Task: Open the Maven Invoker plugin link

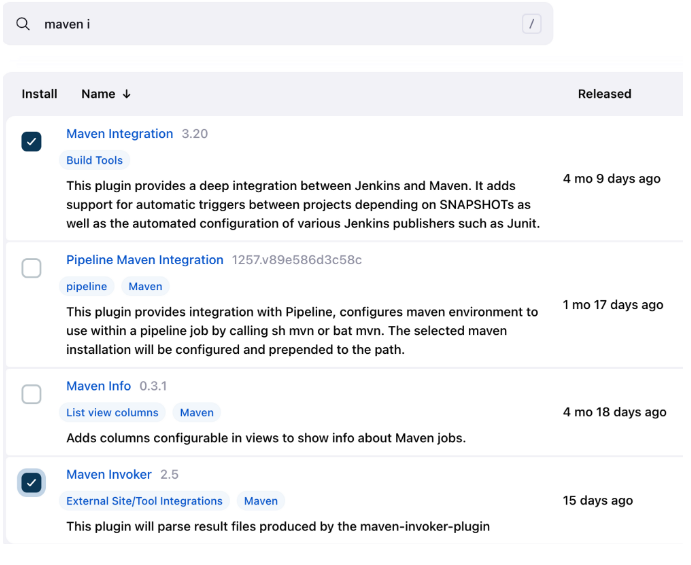Action: [109, 475]
